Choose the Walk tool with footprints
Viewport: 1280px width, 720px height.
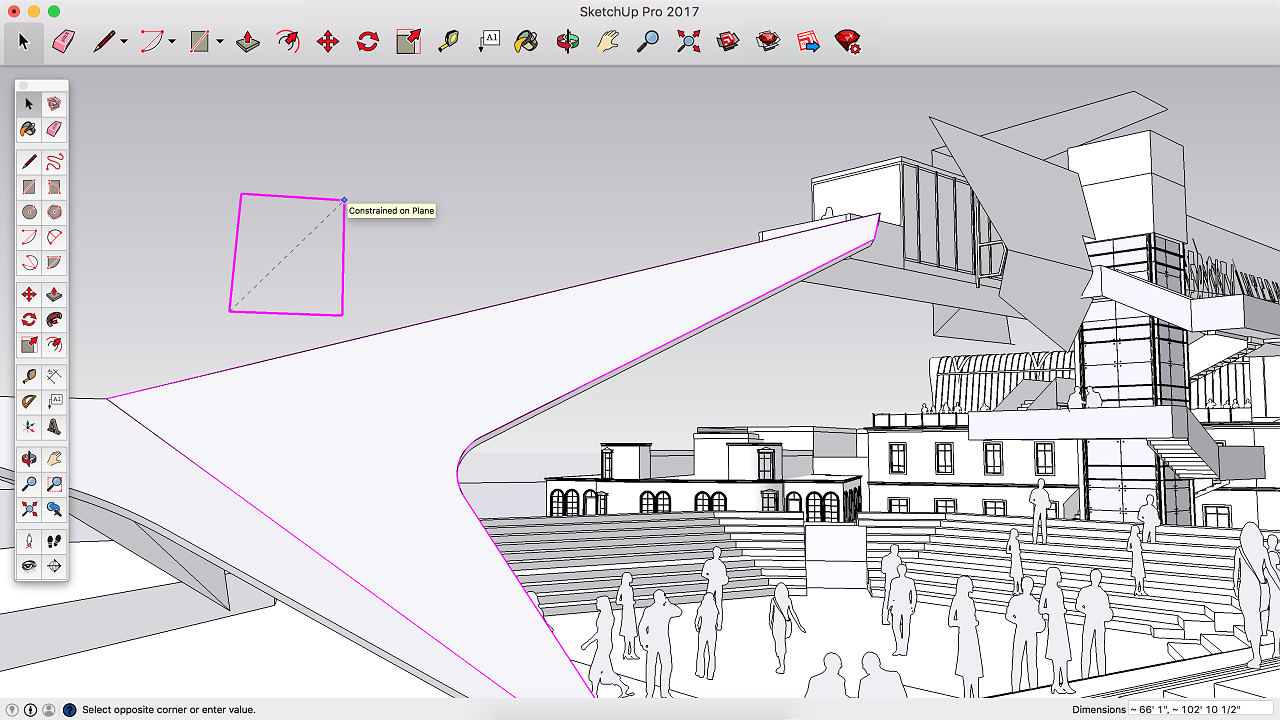[x=54, y=541]
